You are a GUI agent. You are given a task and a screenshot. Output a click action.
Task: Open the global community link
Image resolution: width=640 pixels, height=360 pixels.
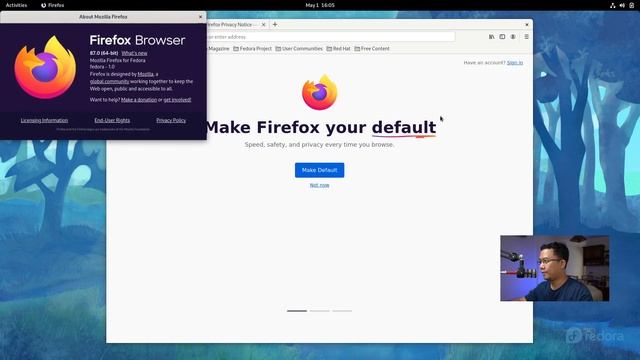[x=109, y=82]
